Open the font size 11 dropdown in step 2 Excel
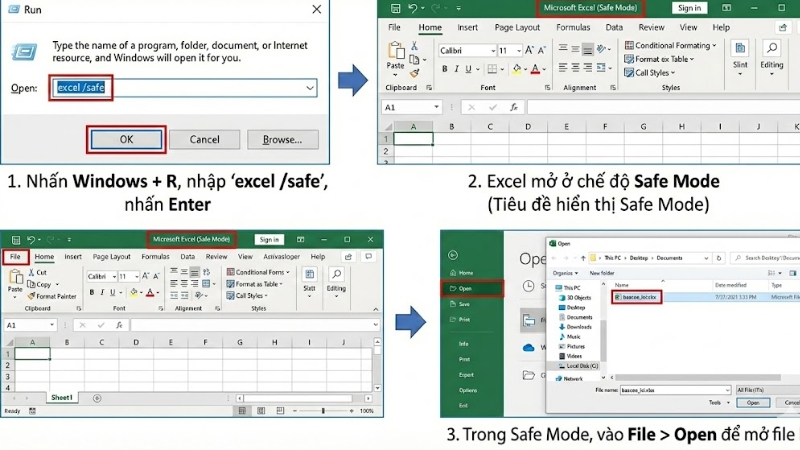 tap(518, 51)
